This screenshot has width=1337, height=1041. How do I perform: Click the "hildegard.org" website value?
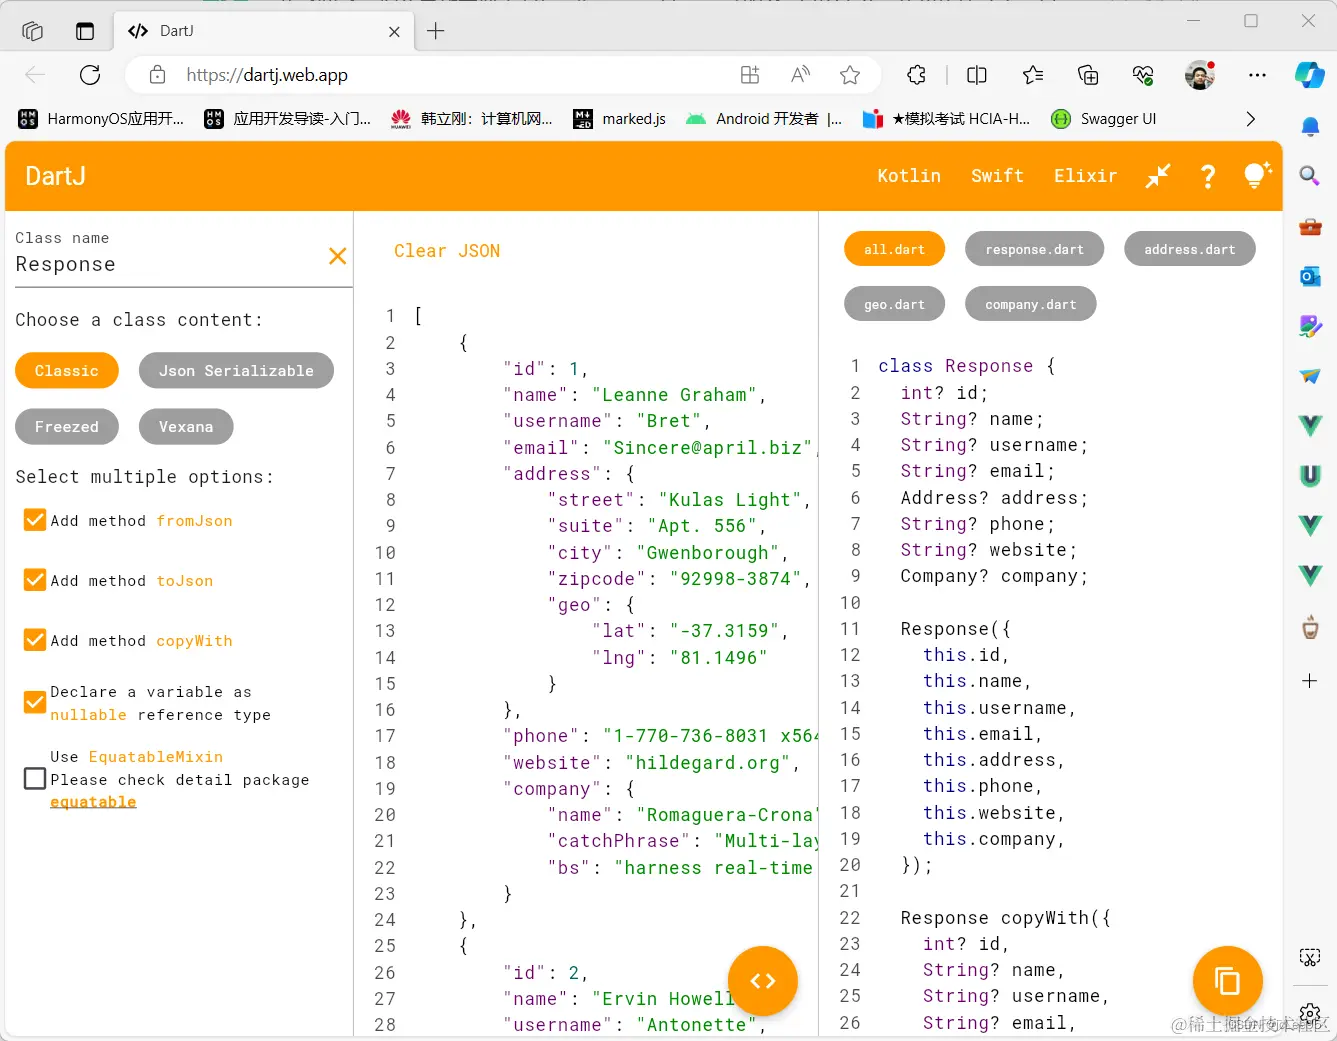click(x=707, y=763)
